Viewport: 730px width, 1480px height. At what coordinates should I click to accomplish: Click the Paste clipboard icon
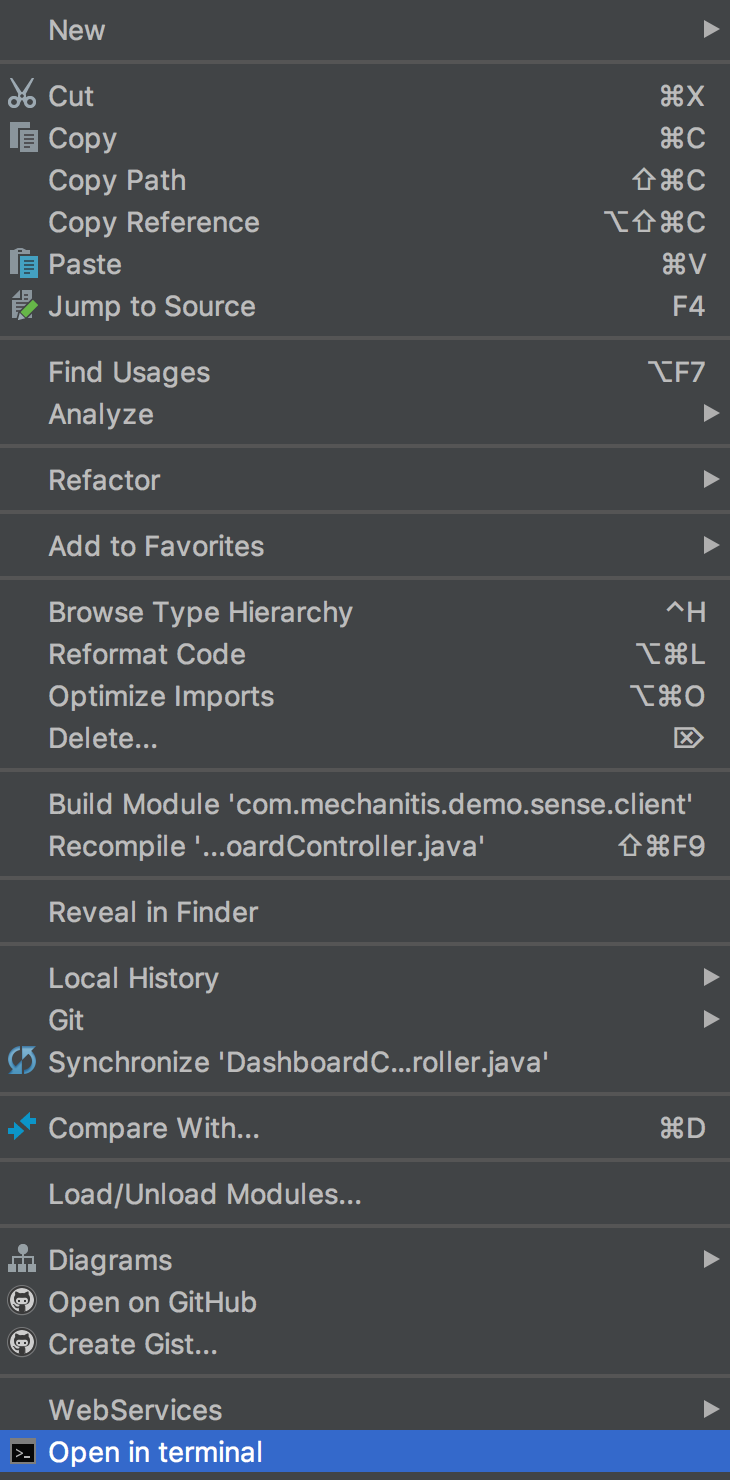(23, 263)
